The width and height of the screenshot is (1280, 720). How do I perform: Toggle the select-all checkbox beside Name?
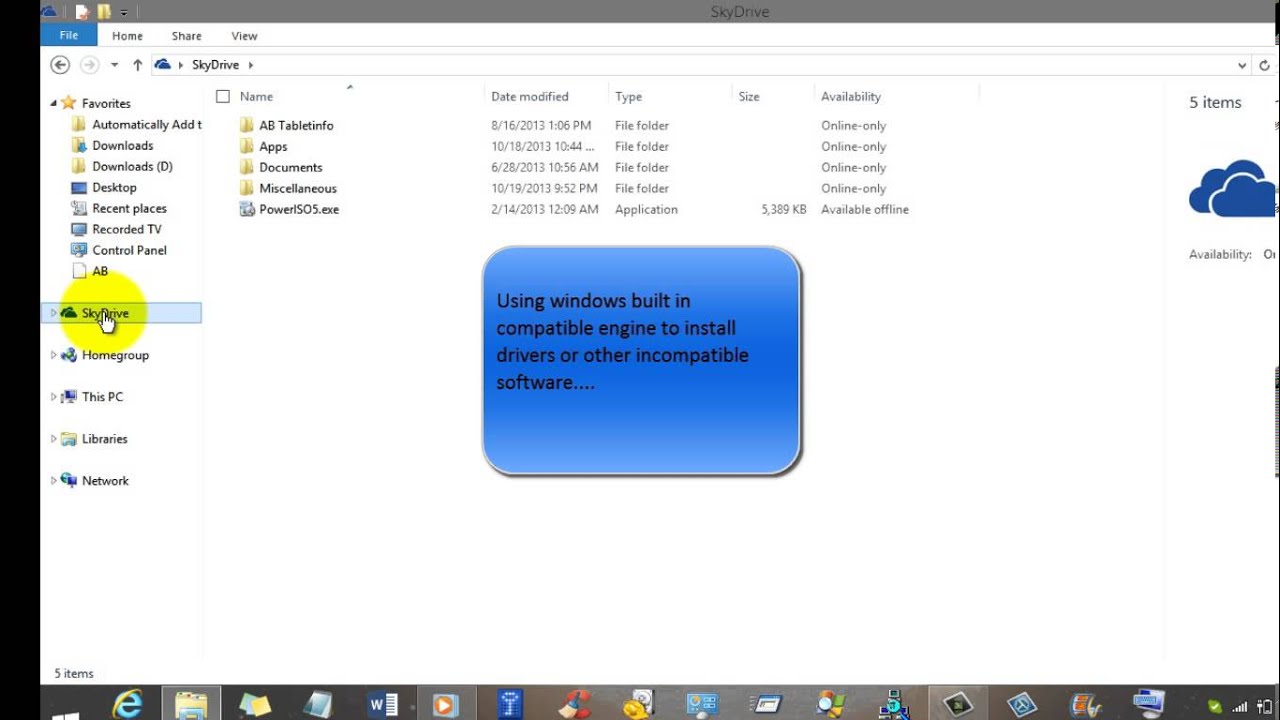click(x=223, y=97)
